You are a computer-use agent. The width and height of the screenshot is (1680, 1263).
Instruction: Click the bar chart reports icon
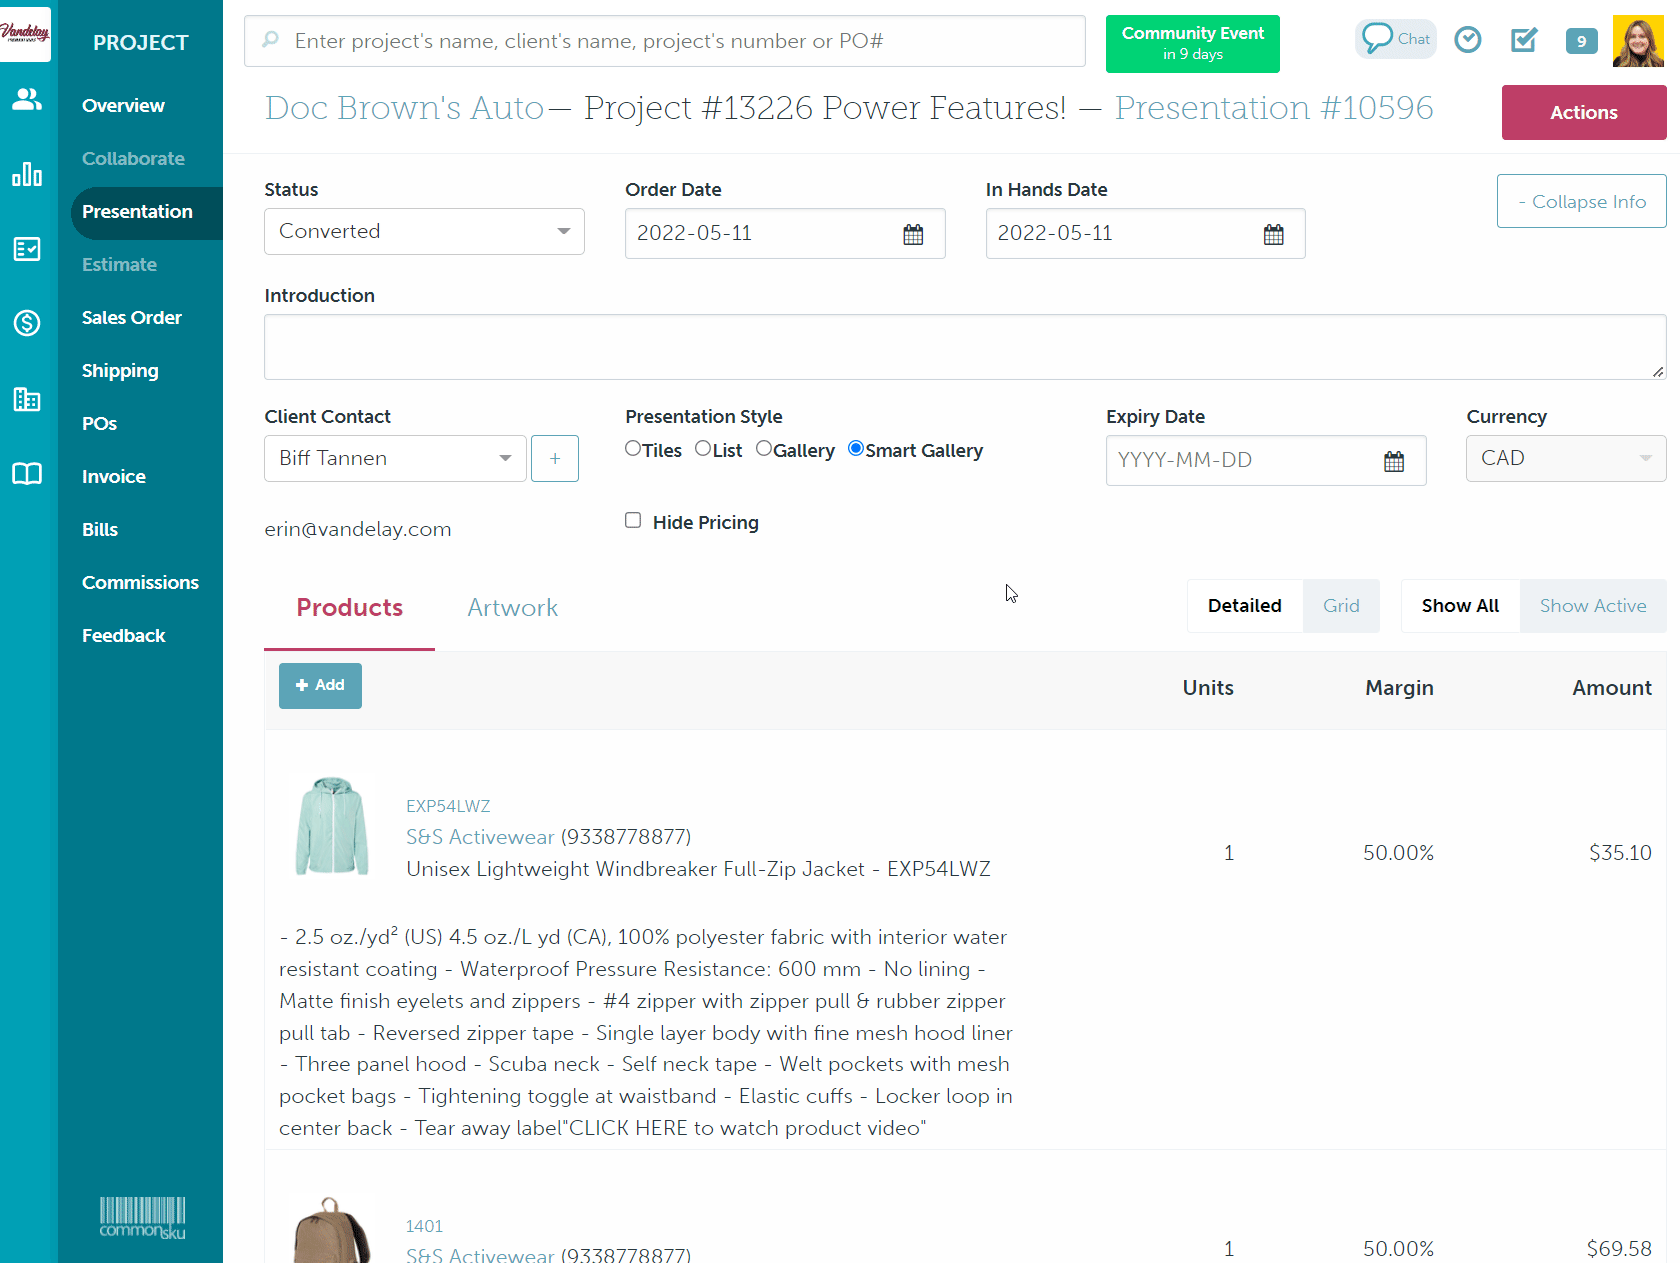click(x=27, y=175)
